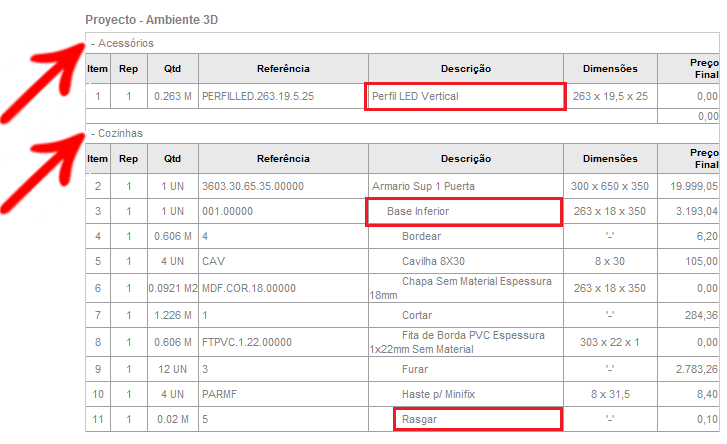Click reference MDF.COR.18.00000
Image resolution: width=727 pixels, height=444 pixels.
coord(245,288)
